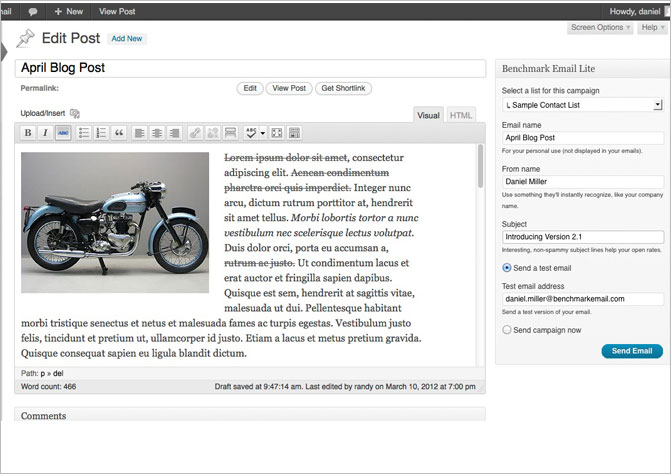The width and height of the screenshot is (671, 474).
Task: Toggle bold formatting in editor toolbar
Action: point(28,132)
